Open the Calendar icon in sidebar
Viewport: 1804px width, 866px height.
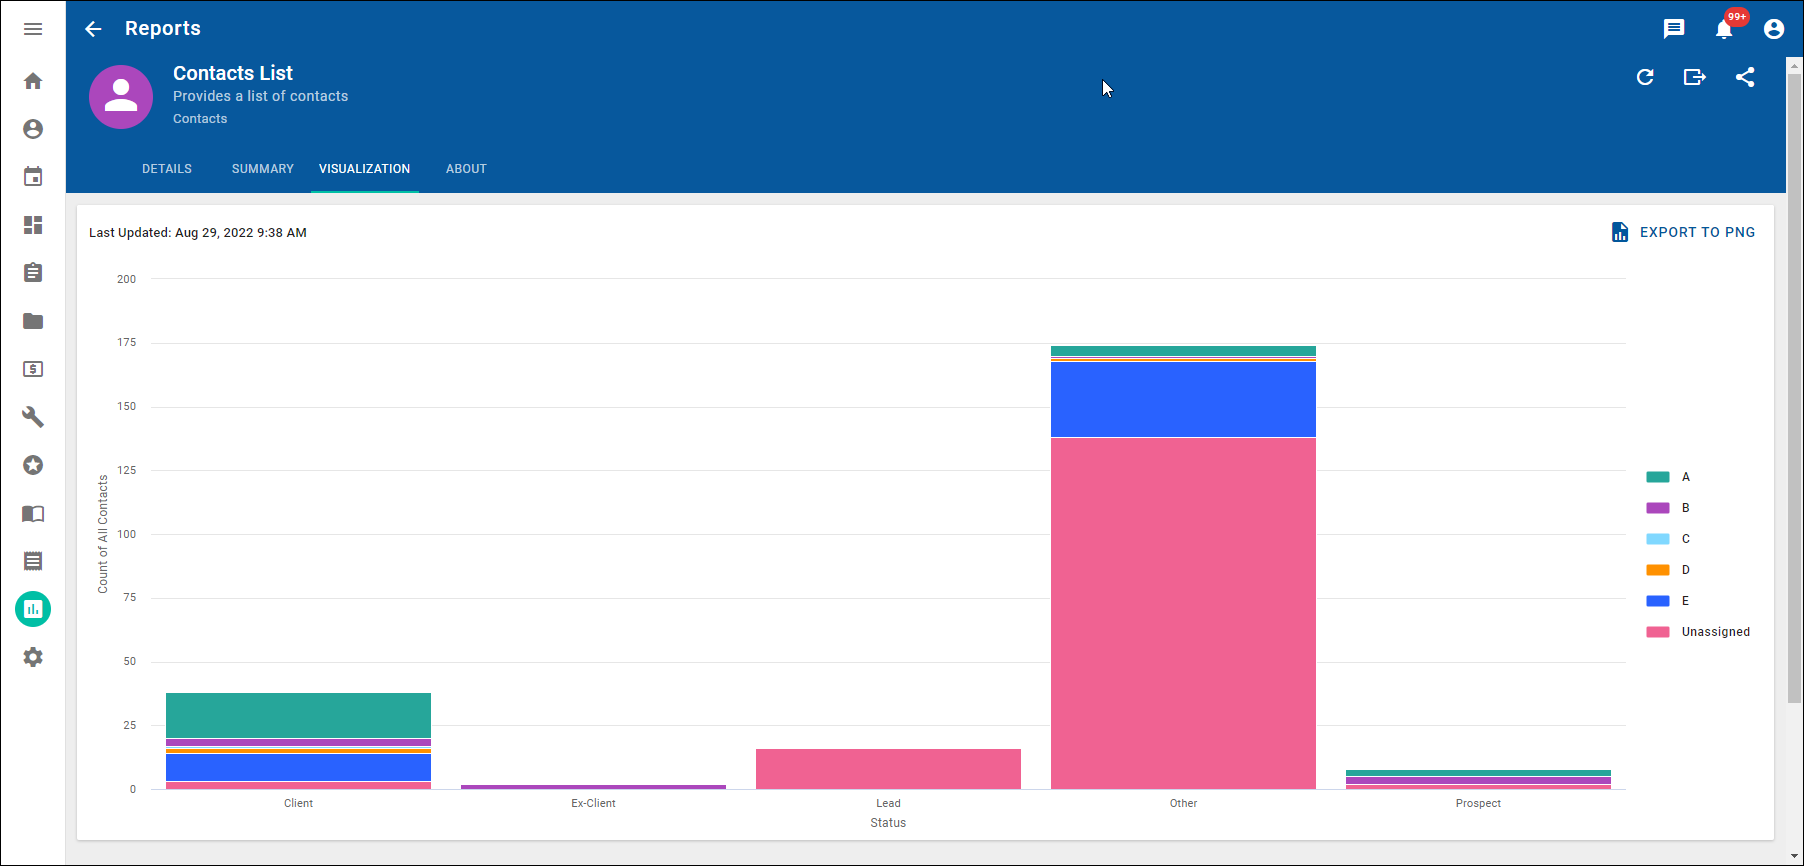tap(33, 177)
